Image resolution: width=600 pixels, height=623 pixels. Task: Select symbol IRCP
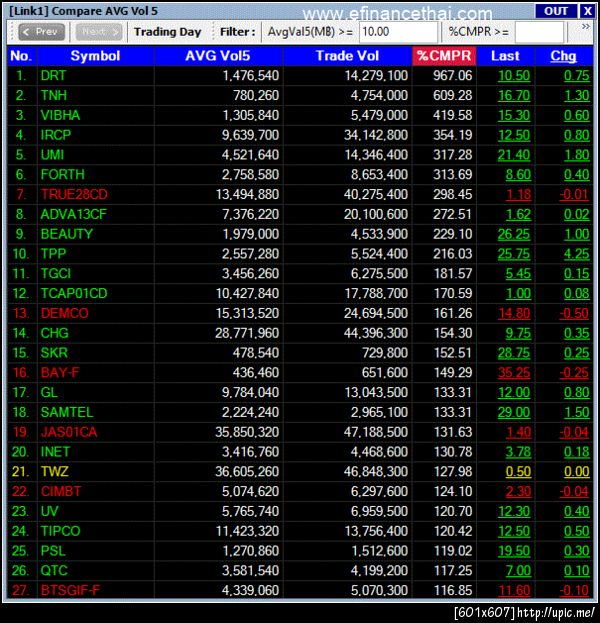tap(56, 135)
